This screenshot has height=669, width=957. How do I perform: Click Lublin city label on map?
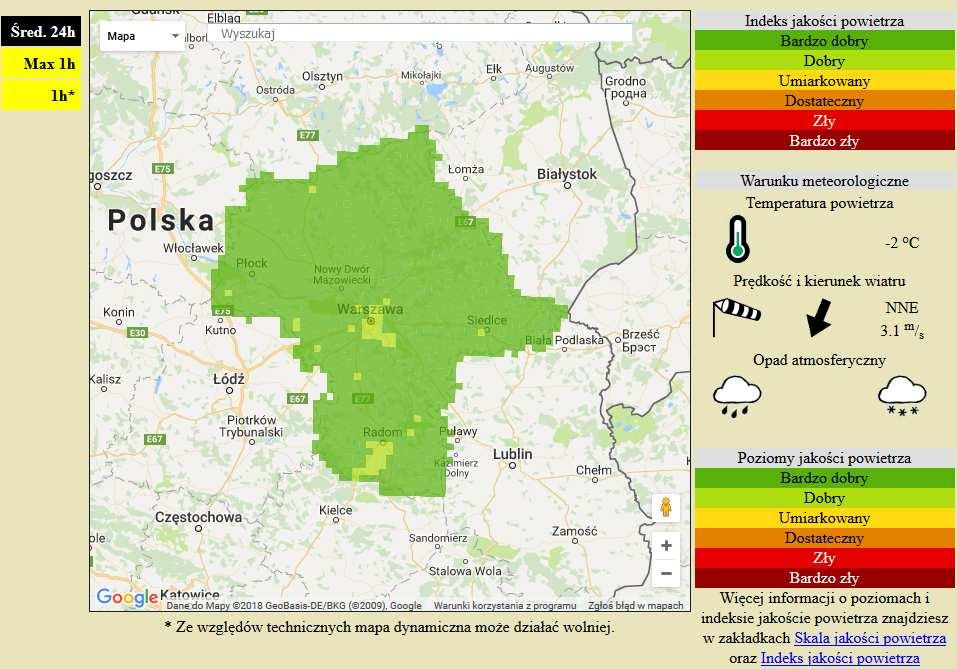[x=513, y=454]
